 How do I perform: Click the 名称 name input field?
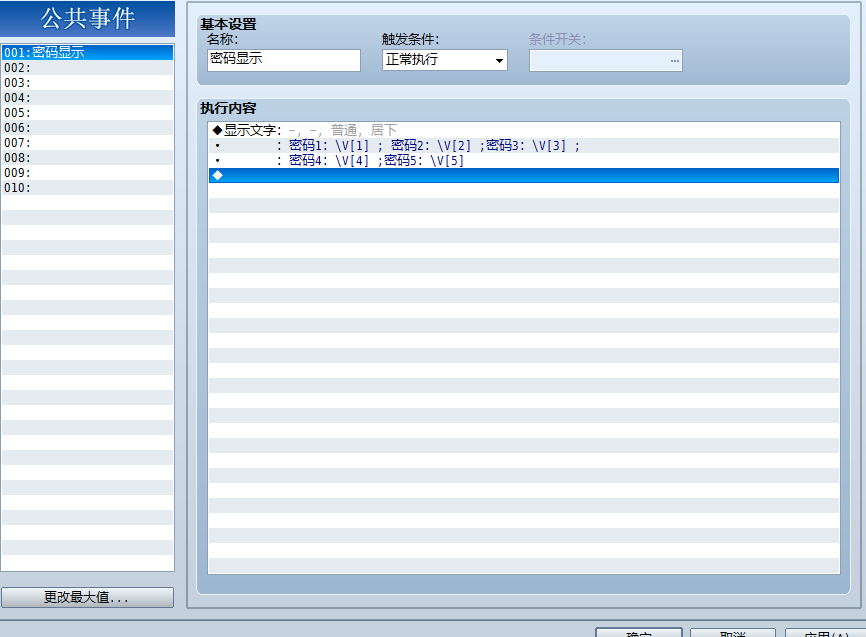tap(284, 60)
